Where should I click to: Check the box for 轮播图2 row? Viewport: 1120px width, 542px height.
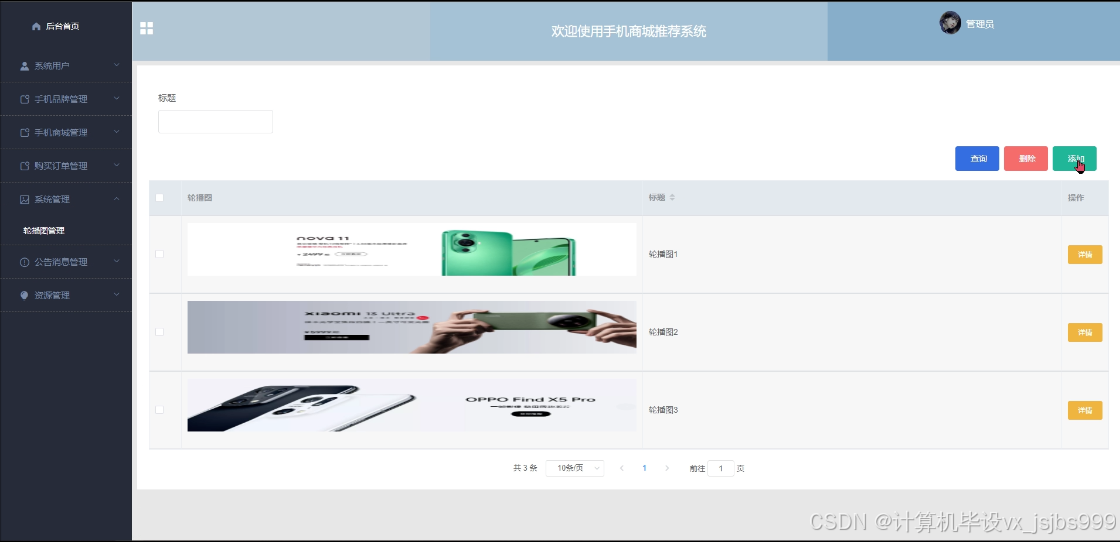[159, 332]
